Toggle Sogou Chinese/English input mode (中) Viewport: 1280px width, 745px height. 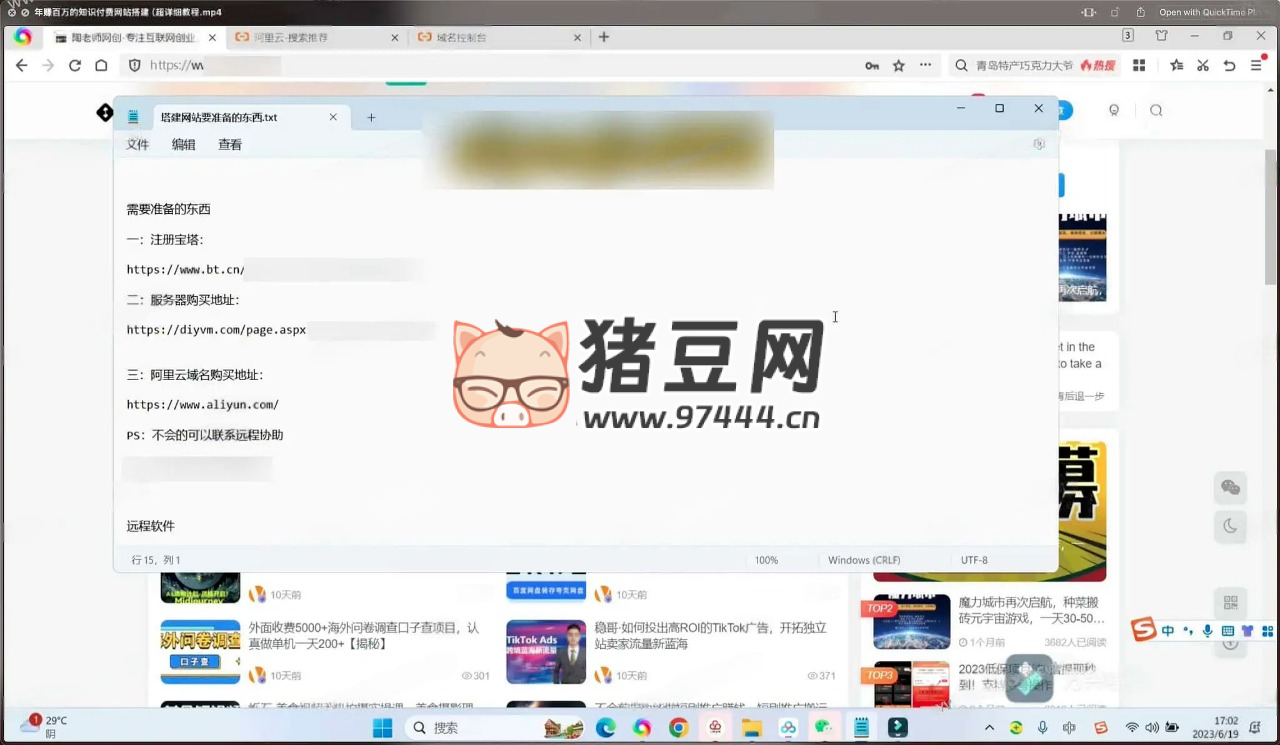(x=1168, y=630)
